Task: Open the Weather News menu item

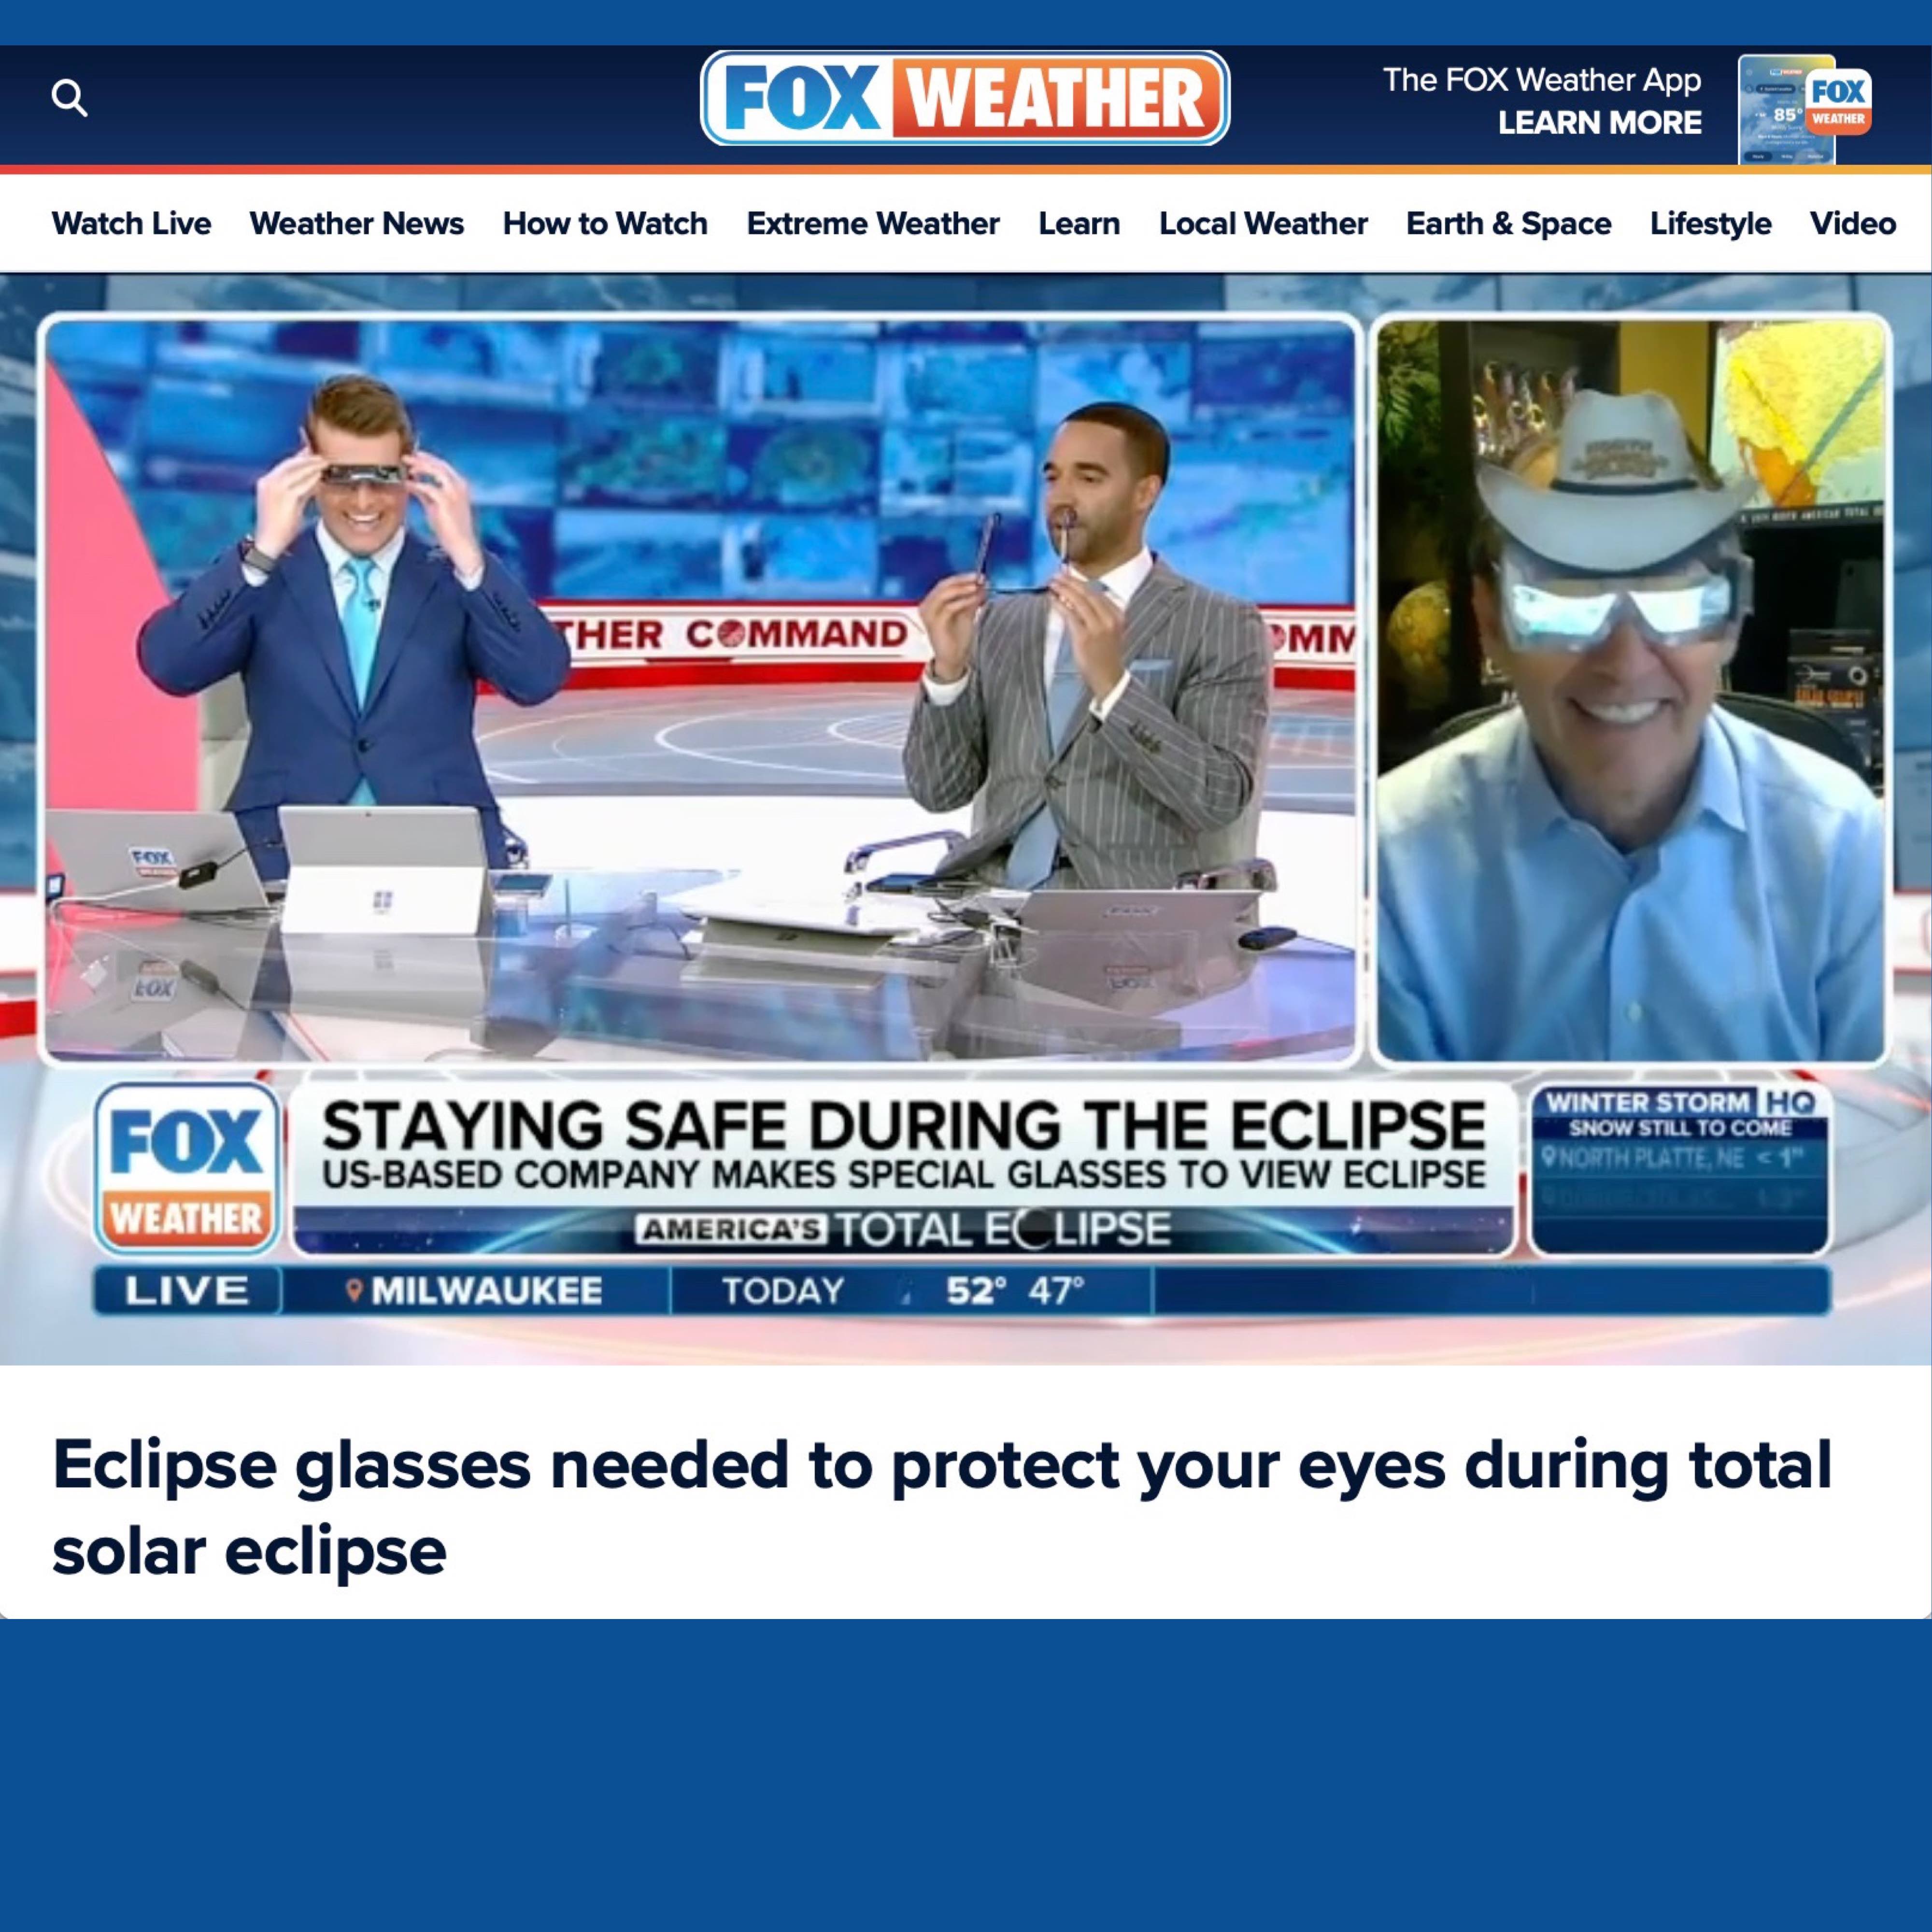Action: pos(357,223)
